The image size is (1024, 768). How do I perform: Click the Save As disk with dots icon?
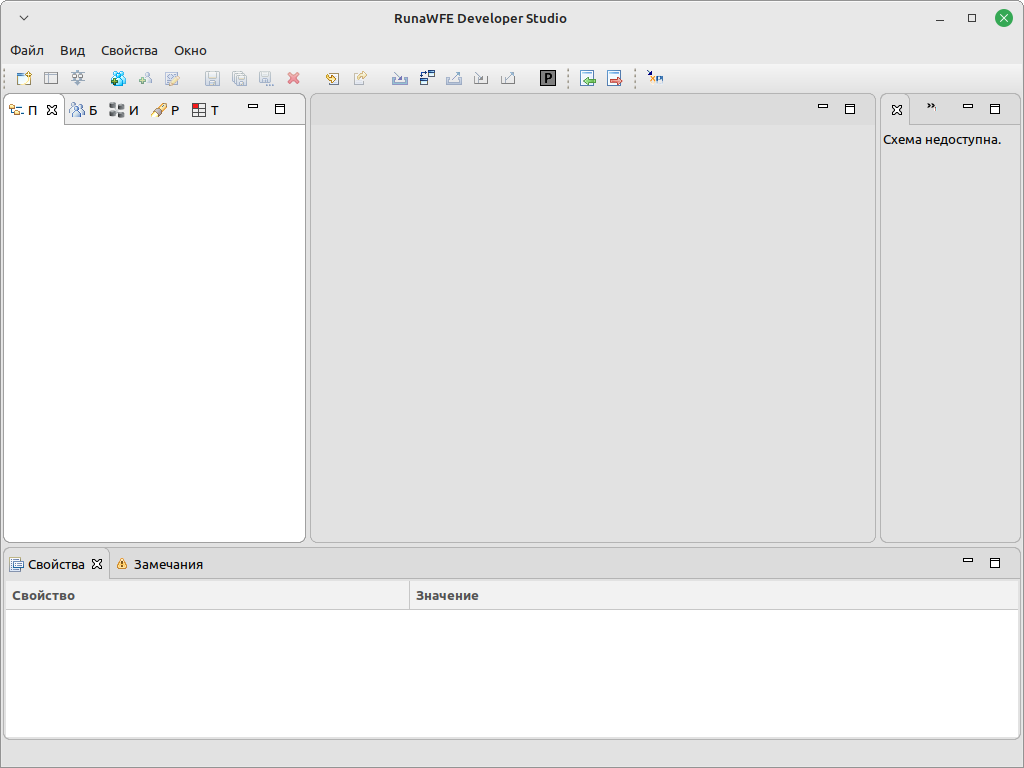[x=266, y=78]
